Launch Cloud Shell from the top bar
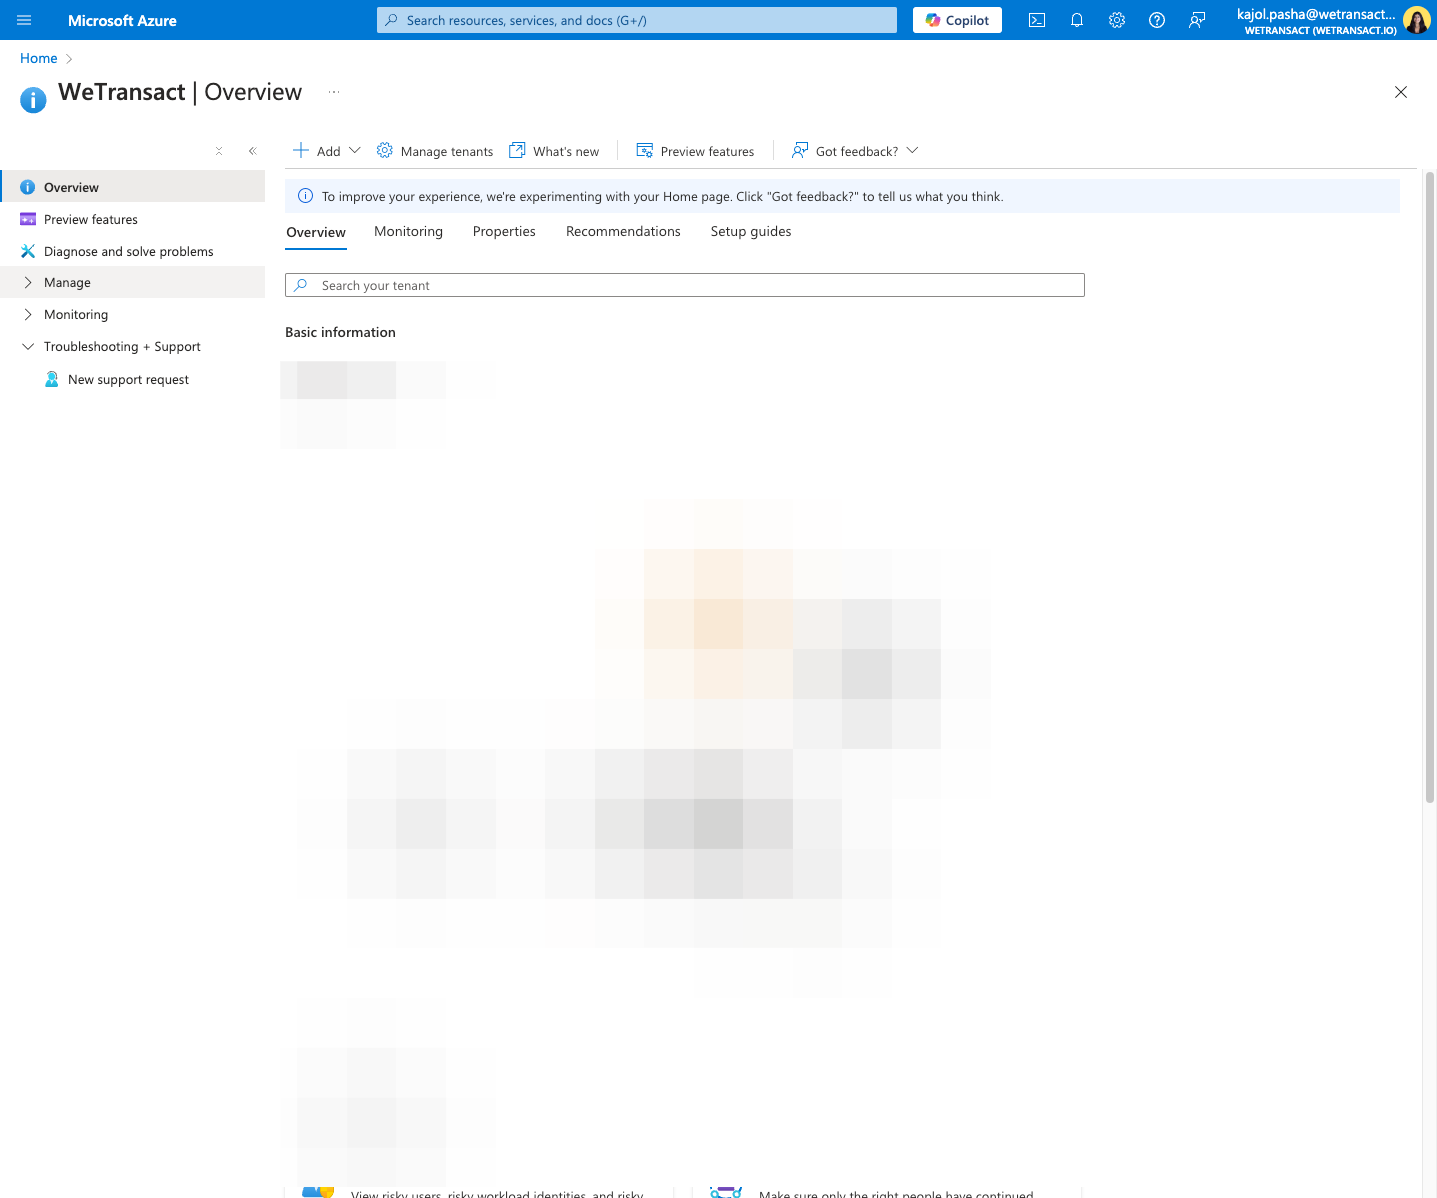This screenshot has height=1198, width=1437. (x=1037, y=20)
